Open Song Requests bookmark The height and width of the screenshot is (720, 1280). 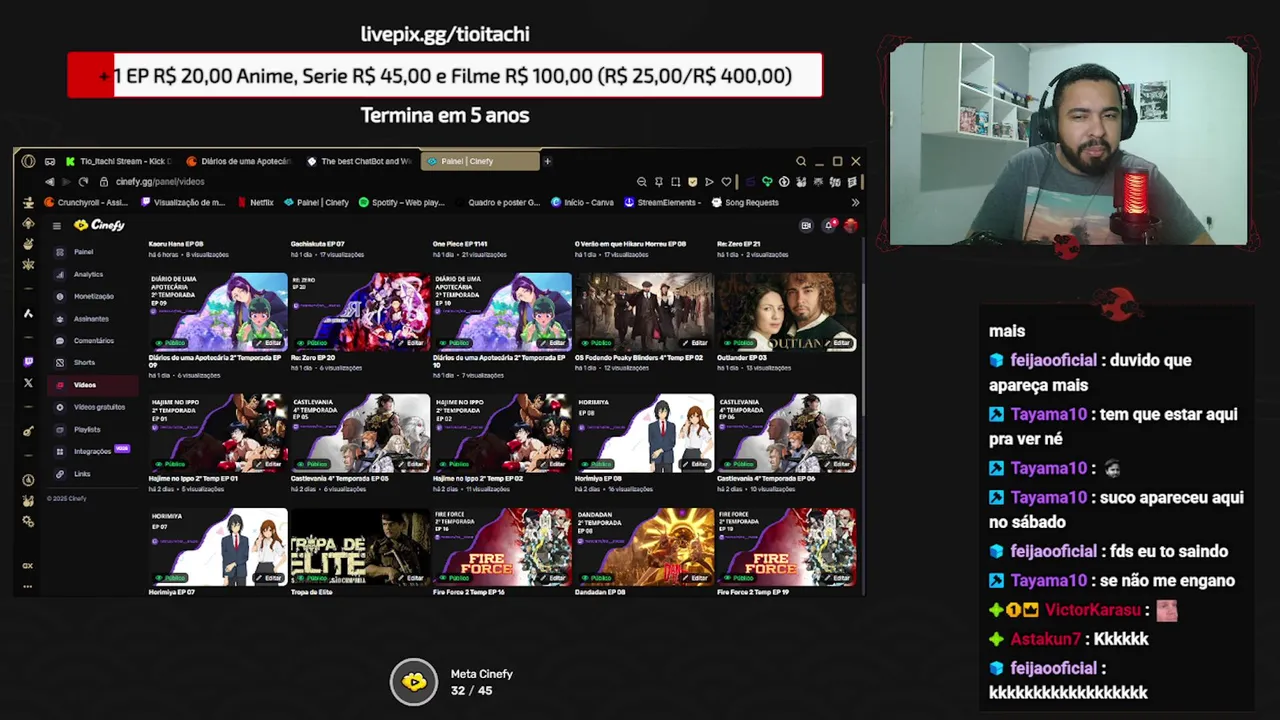744,202
